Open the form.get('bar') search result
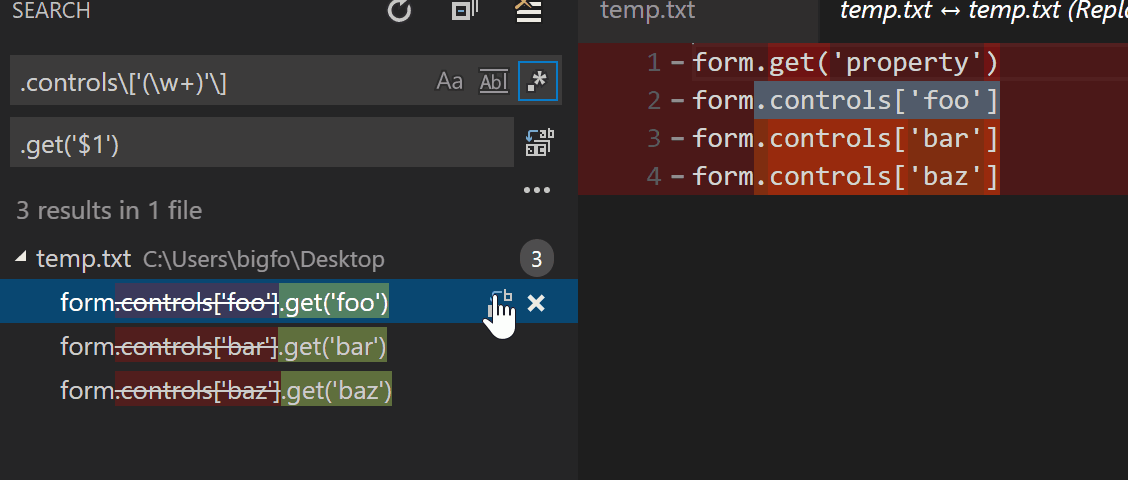The height and width of the screenshot is (480, 1128). 223,347
